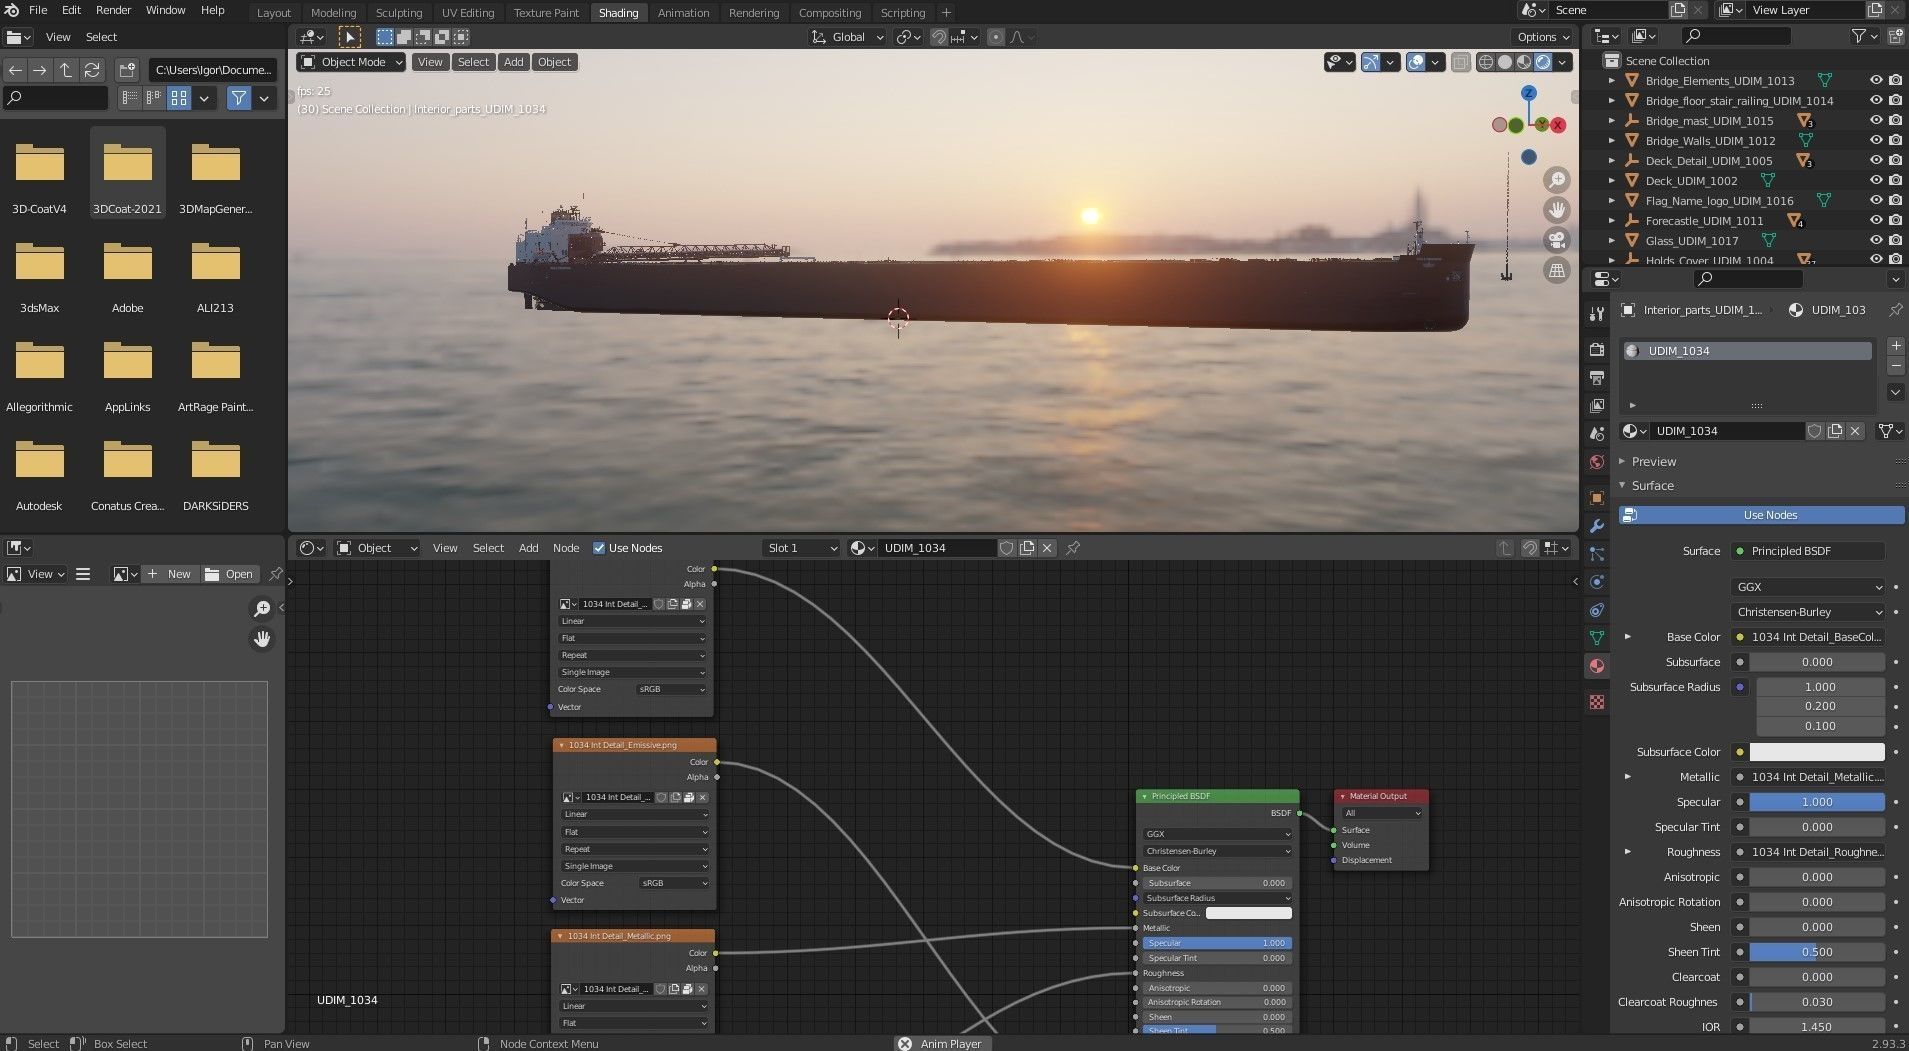This screenshot has width=1909, height=1051.
Task: Open the Output properties printer tab
Action: pos(1597,378)
